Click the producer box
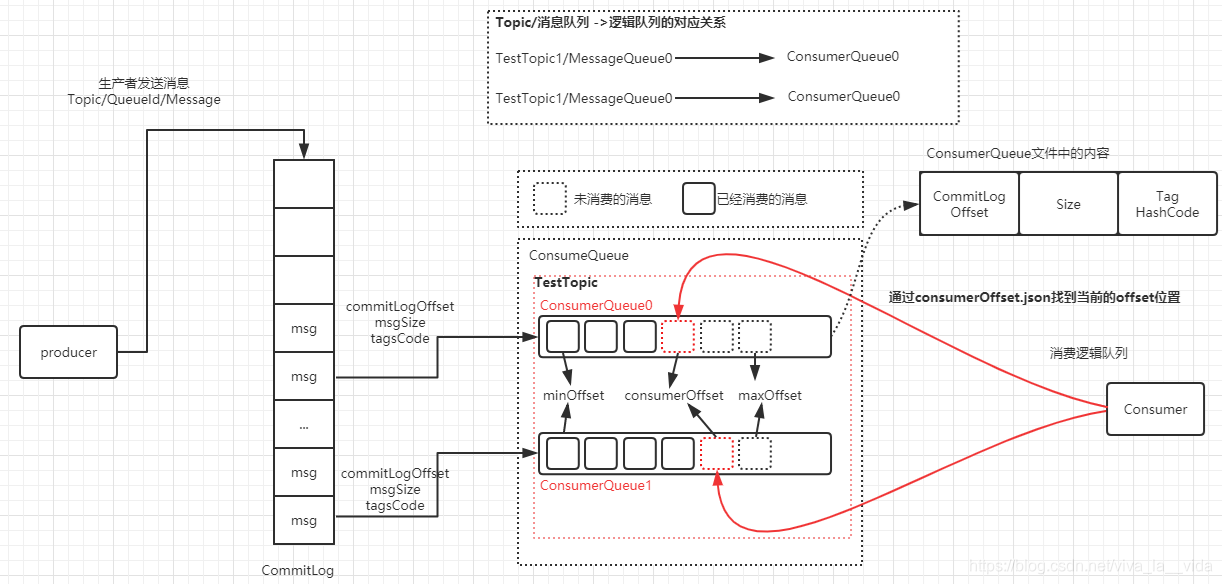 (69, 352)
